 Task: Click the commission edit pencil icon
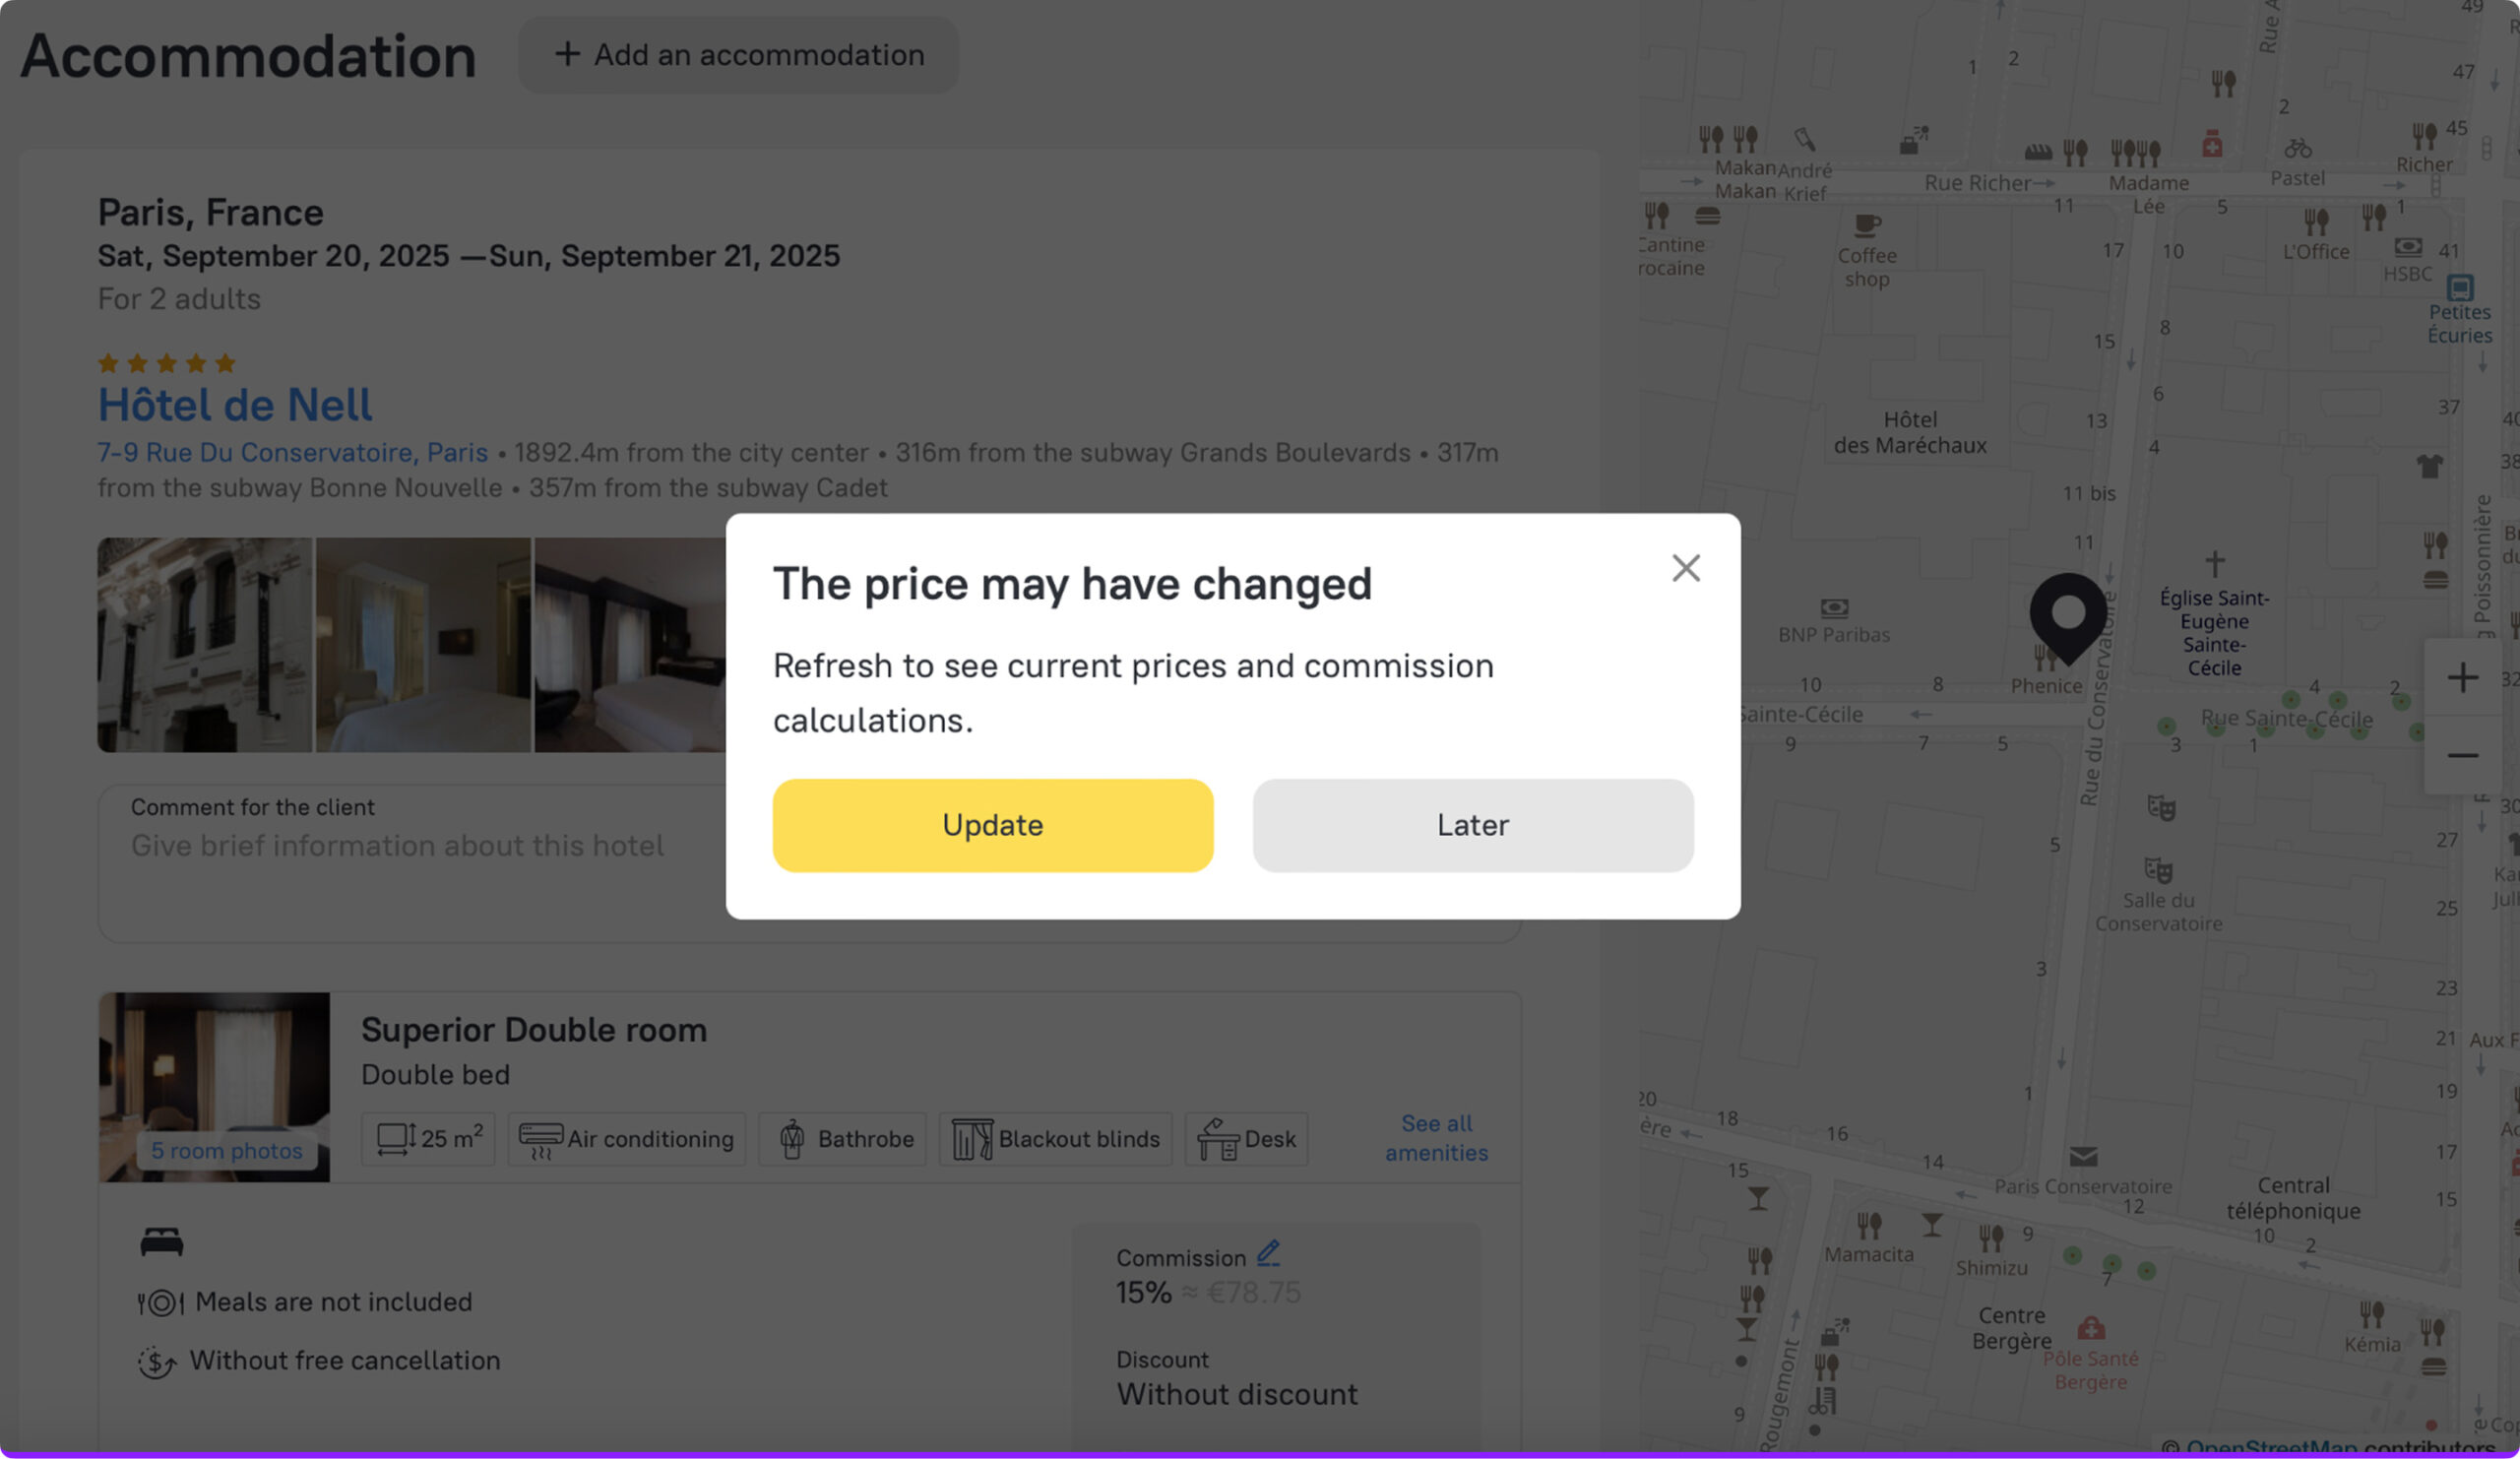pyautogui.click(x=1268, y=1253)
